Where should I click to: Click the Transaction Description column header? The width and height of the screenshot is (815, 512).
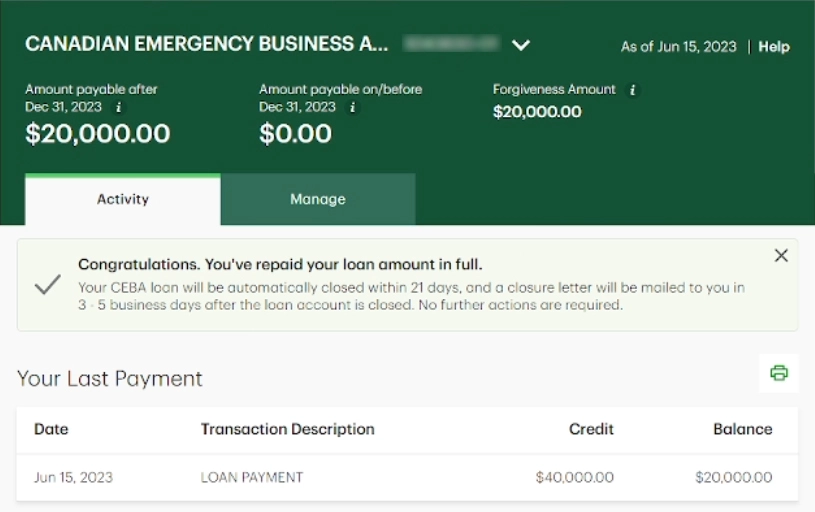[288, 429]
